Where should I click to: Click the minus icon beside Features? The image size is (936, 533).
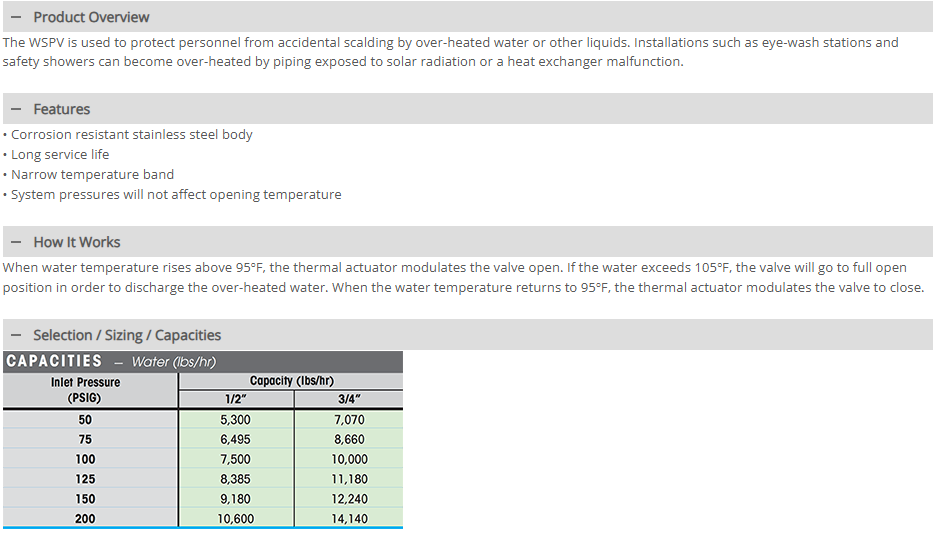coord(16,109)
